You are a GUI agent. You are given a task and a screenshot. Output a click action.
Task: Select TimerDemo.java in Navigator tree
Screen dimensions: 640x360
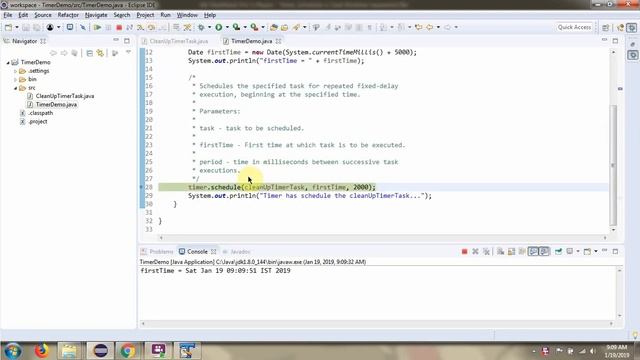tap(56, 104)
